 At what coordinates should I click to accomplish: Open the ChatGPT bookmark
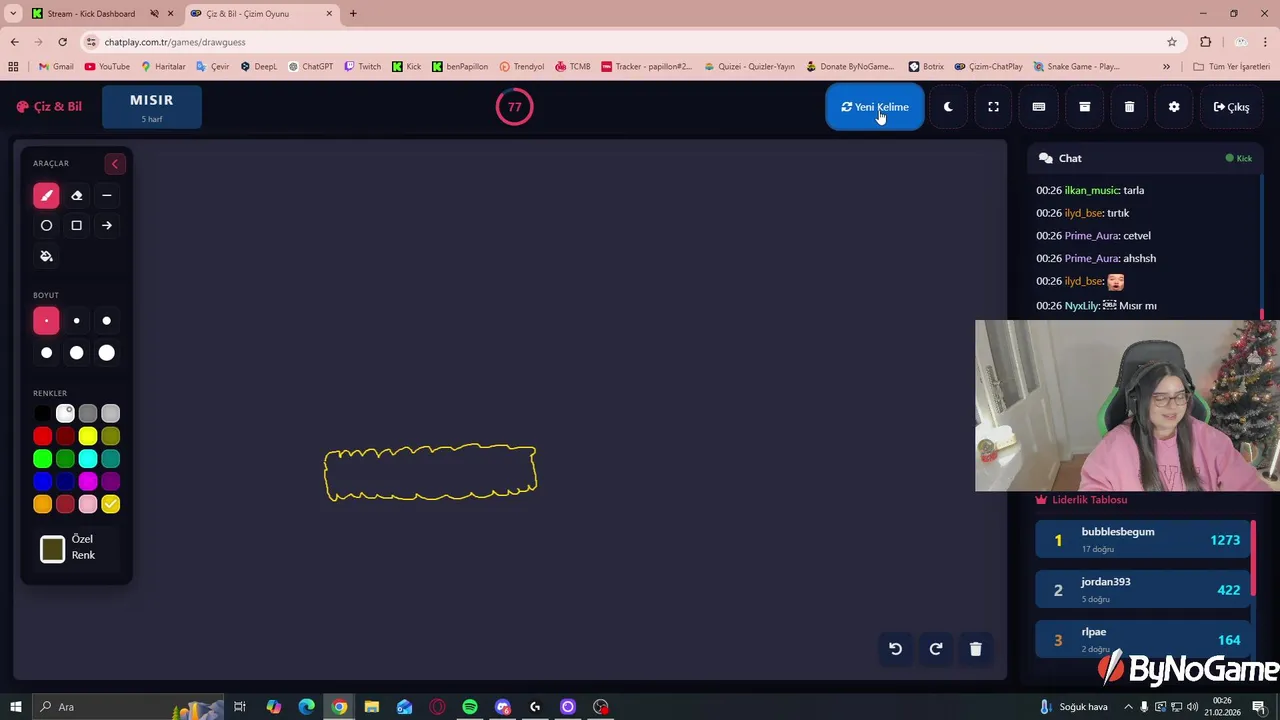click(x=311, y=67)
